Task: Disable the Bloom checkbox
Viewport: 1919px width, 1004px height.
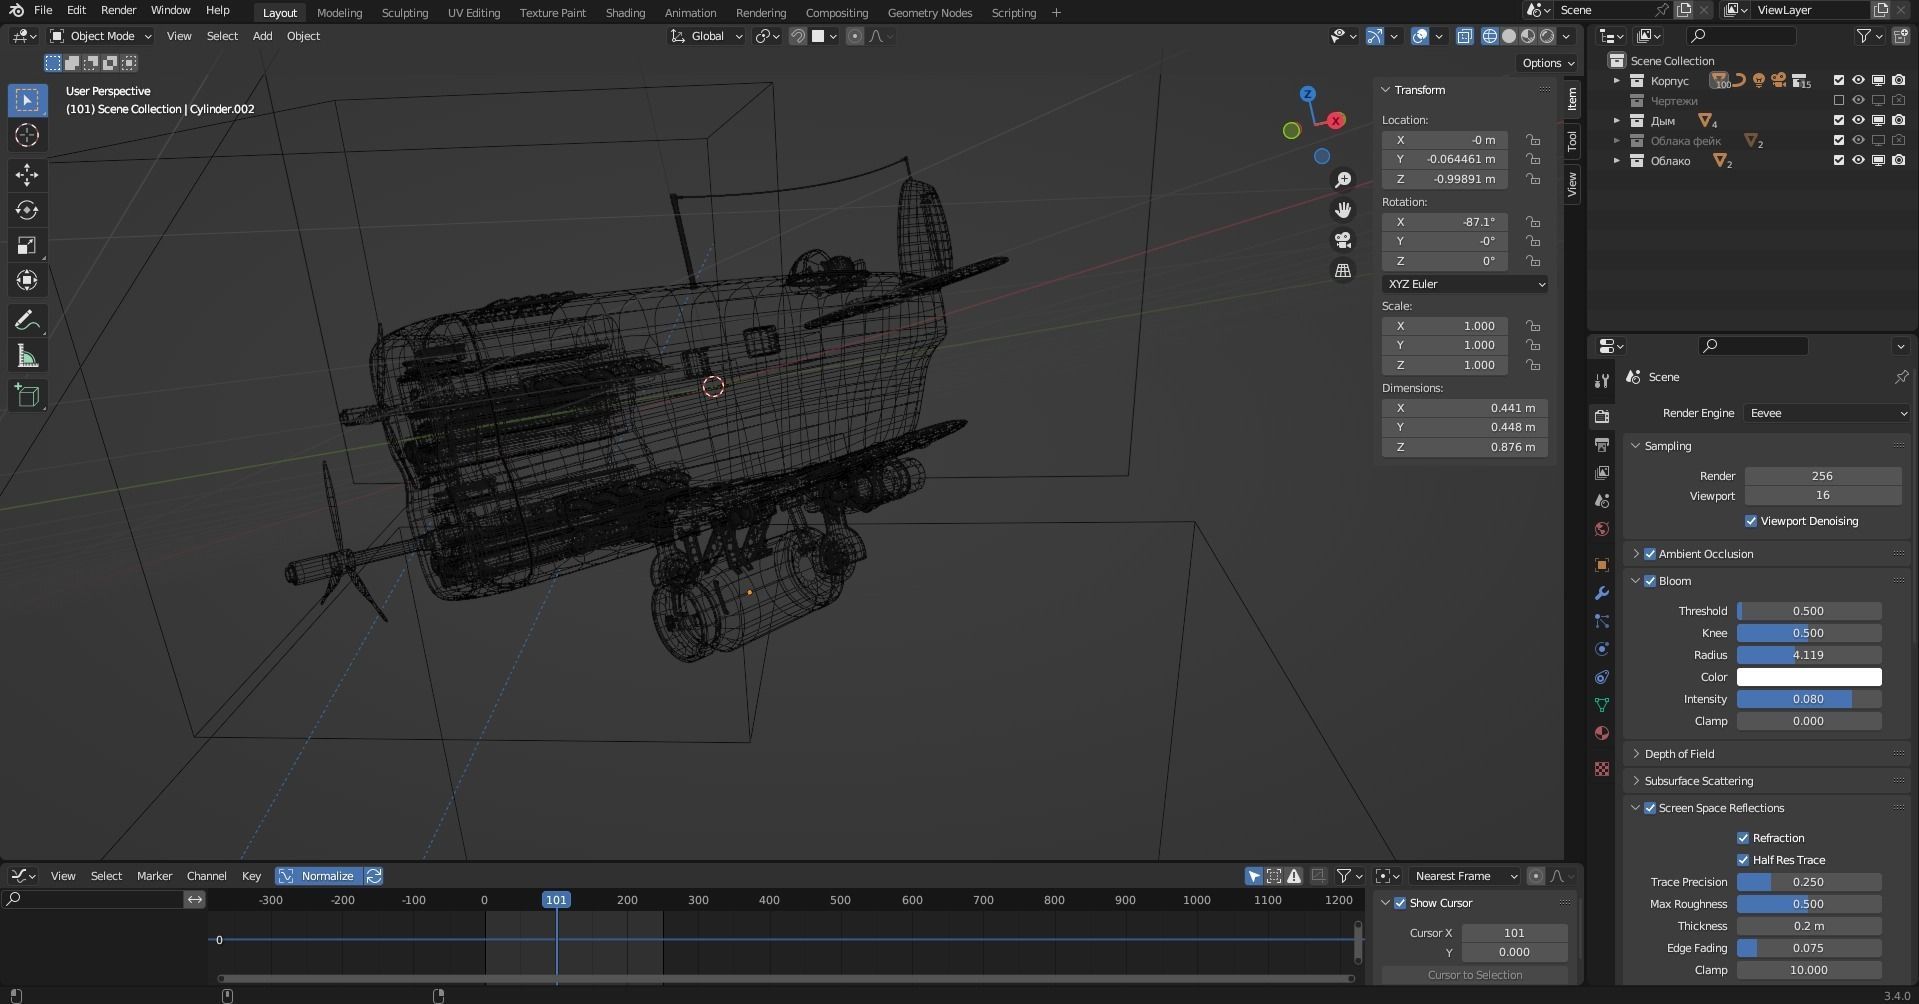Action: point(1650,581)
